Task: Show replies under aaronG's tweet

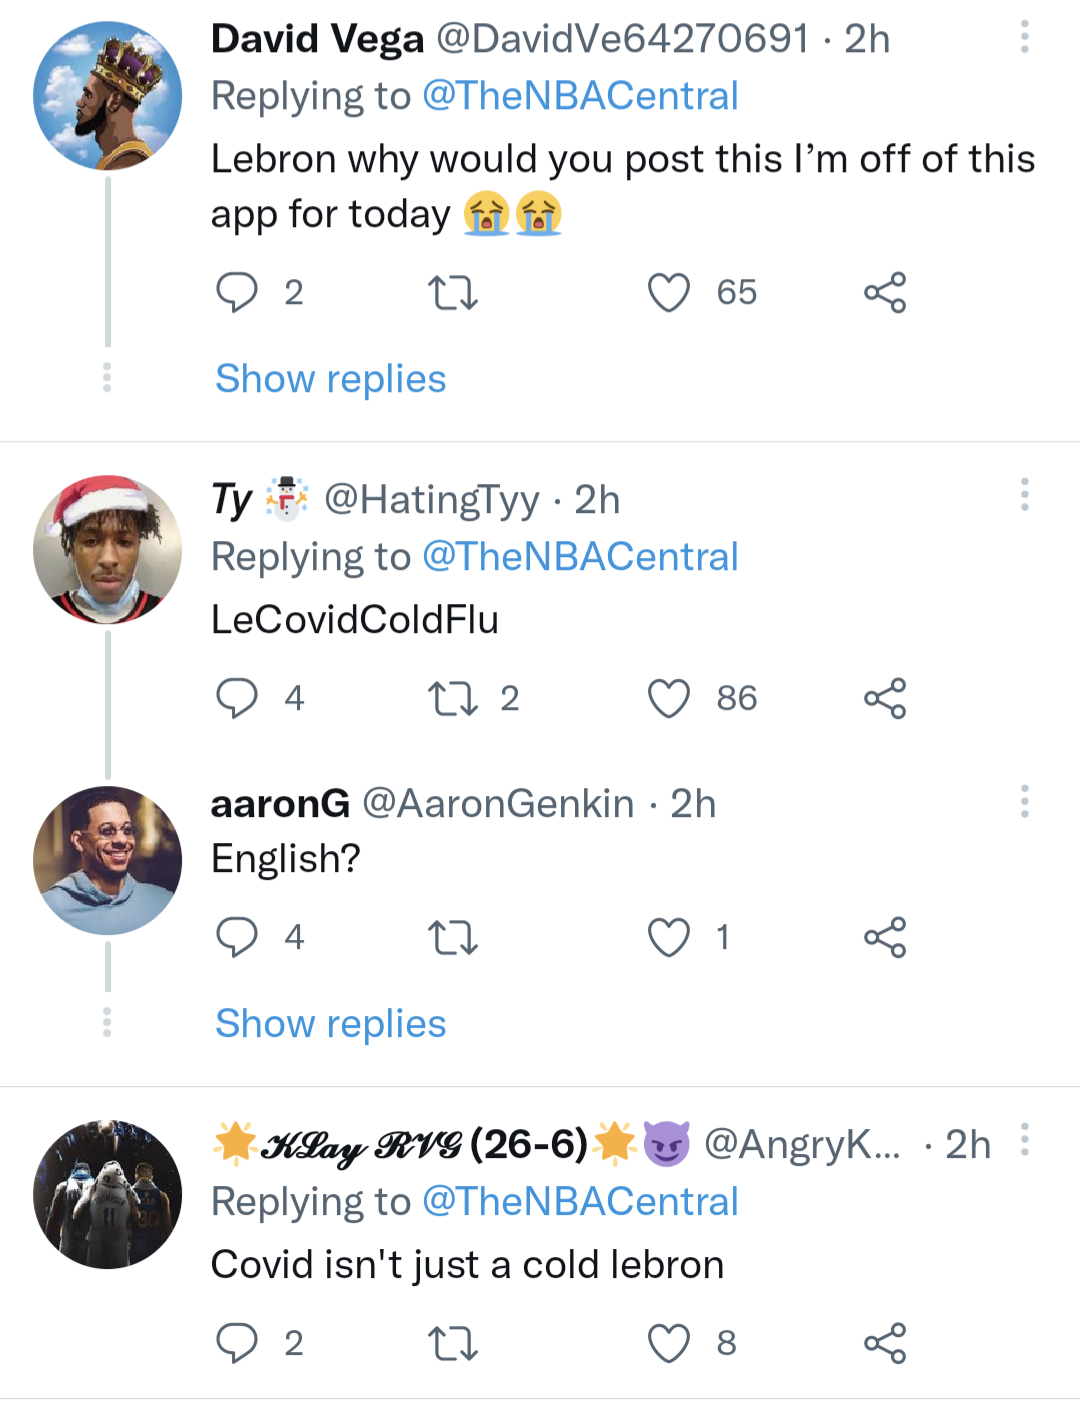Action: 331,1024
